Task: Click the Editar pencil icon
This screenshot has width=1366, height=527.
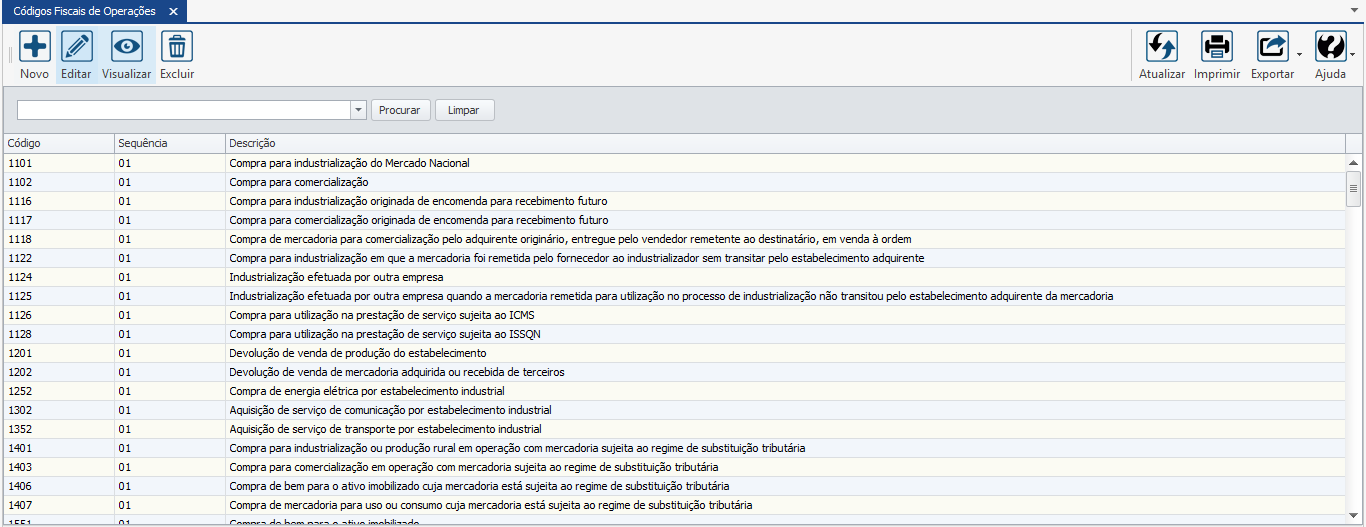Action: click(x=77, y=47)
